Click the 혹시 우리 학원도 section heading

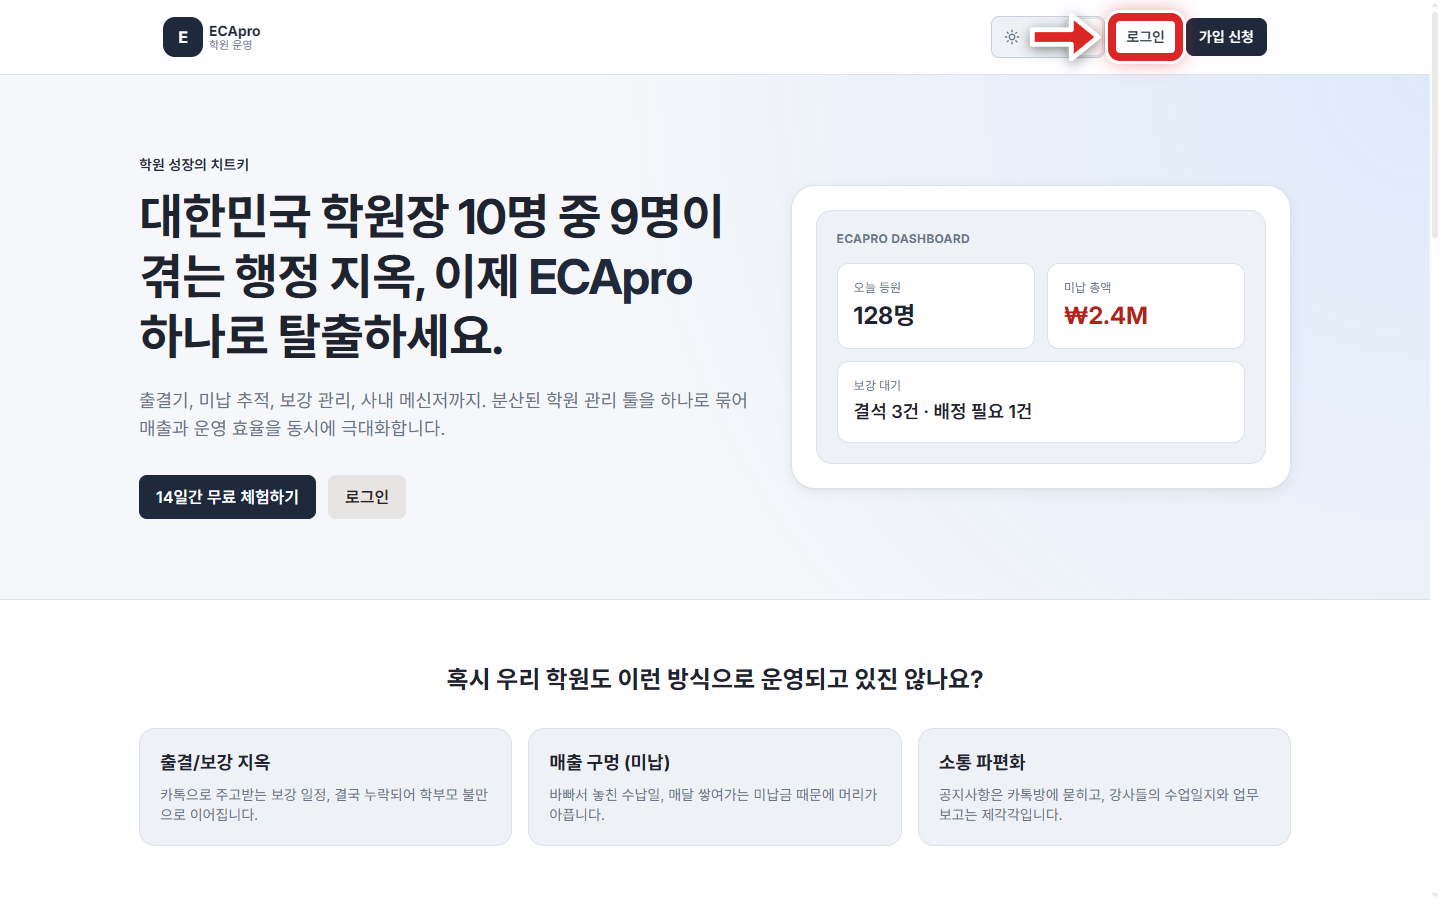click(715, 679)
